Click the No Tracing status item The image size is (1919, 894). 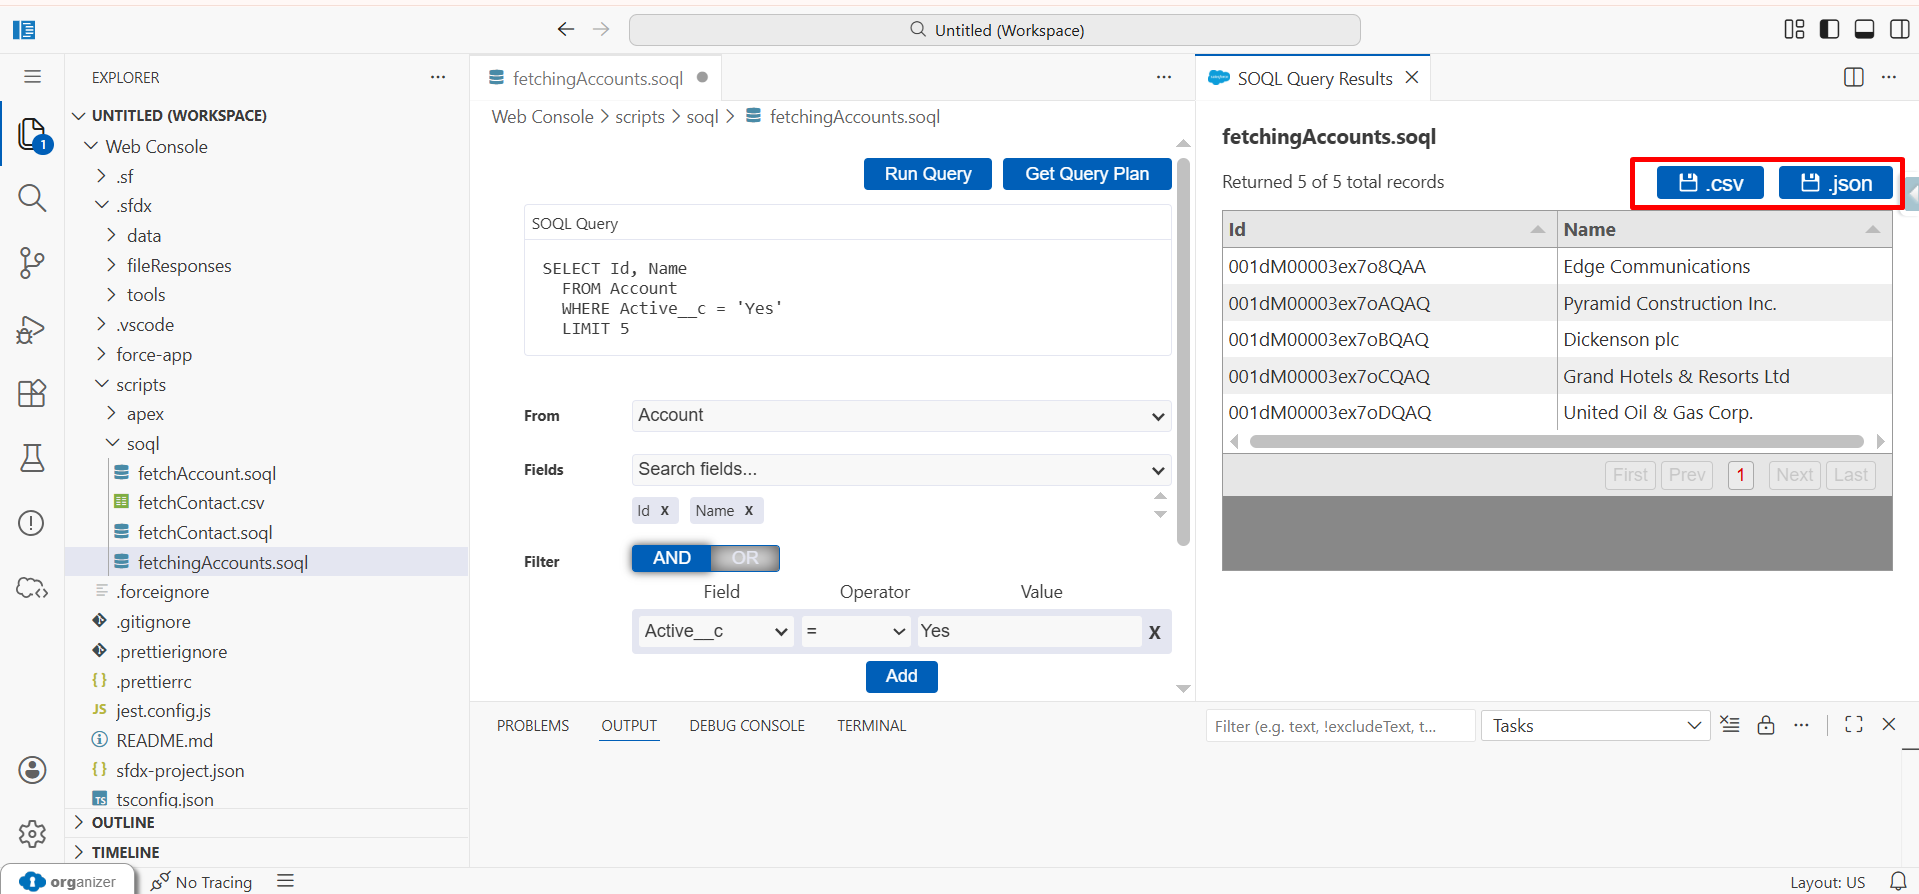coord(201,881)
